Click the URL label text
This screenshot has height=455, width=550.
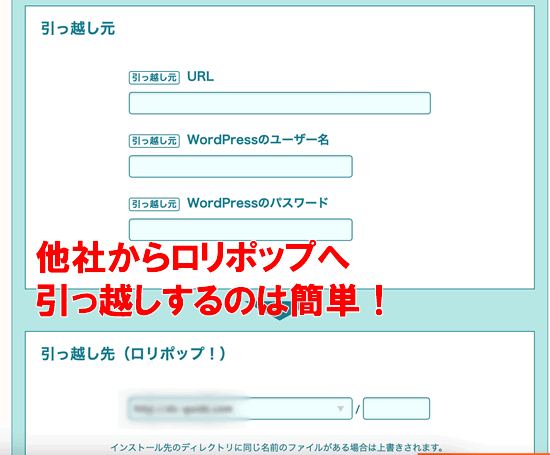200,76
